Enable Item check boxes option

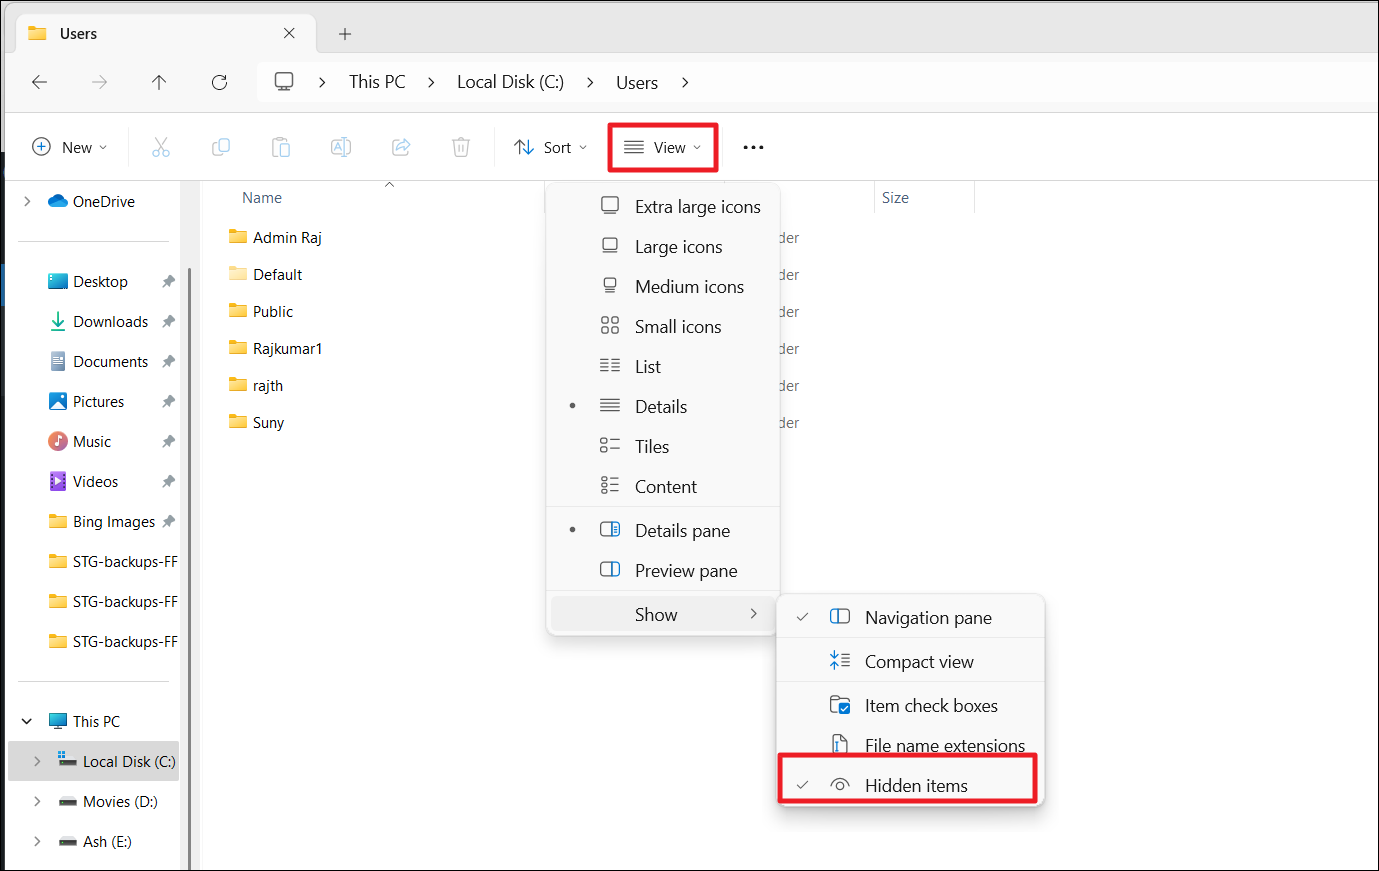pos(930,705)
